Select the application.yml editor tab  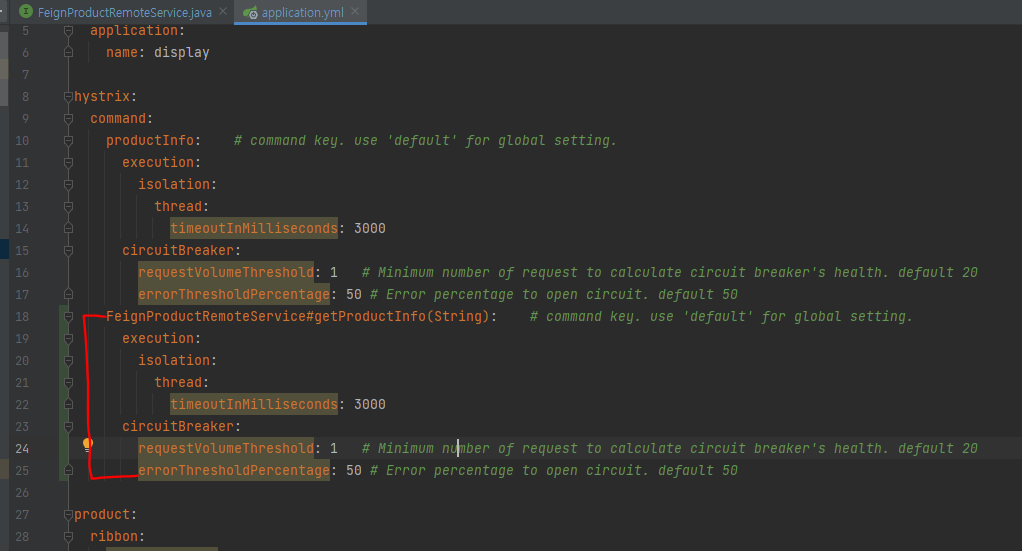click(302, 12)
